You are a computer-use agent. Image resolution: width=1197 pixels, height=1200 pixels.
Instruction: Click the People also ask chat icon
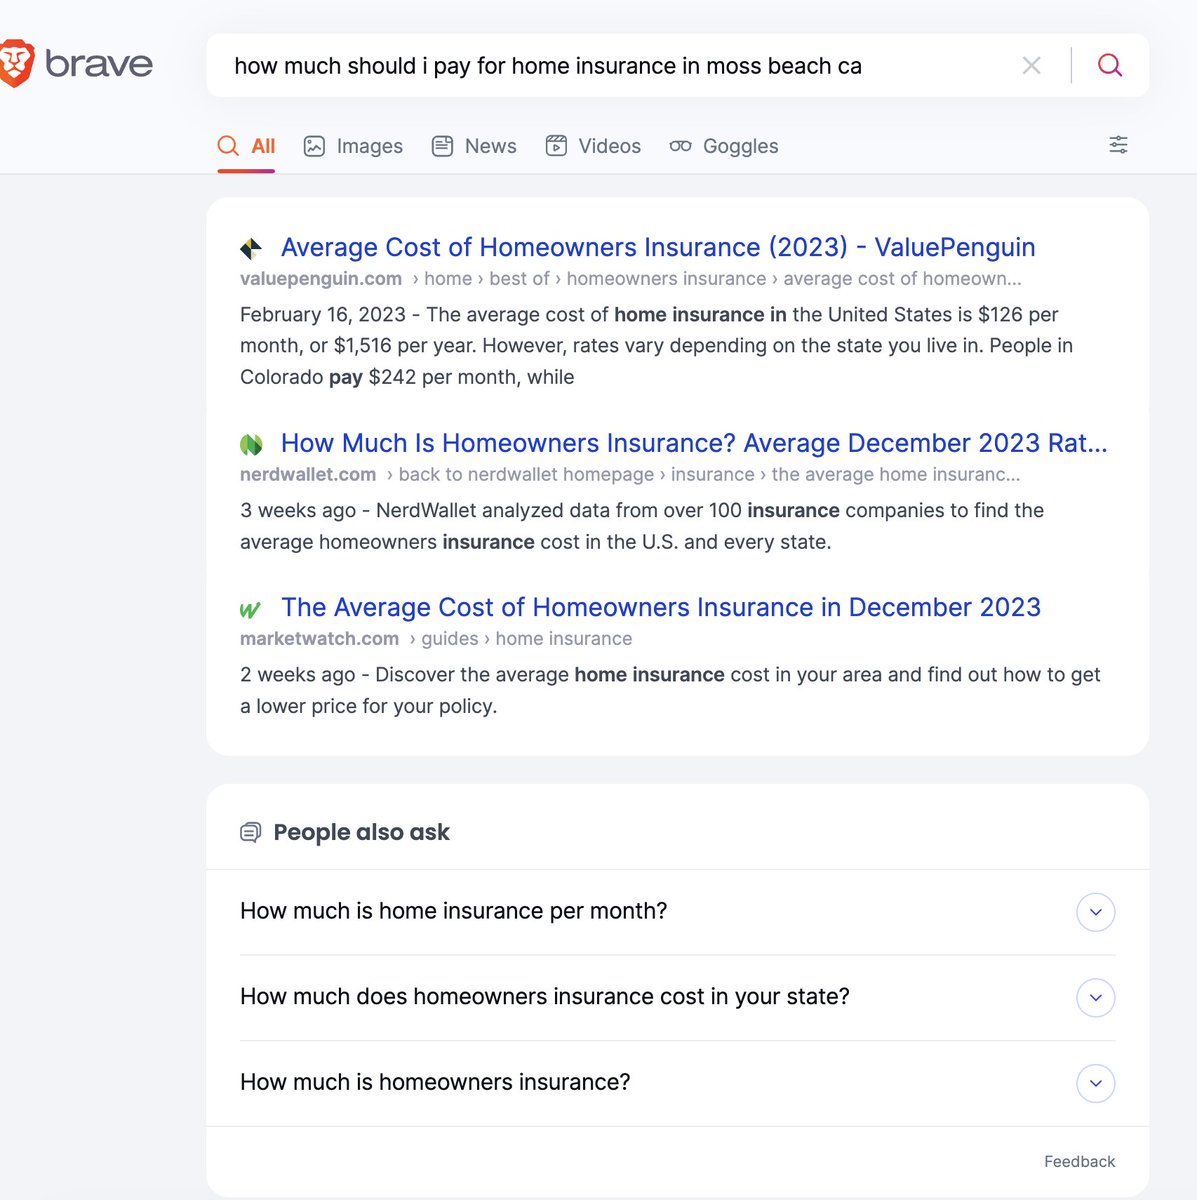pos(251,832)
